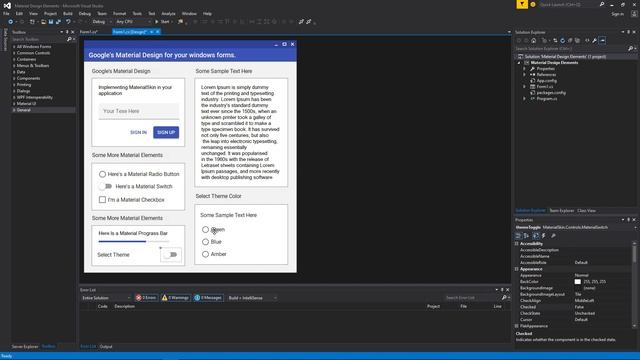640x360 pixels.
Task: Open the Entire Solution scope dropdown
Action: [x=106, y=298]
